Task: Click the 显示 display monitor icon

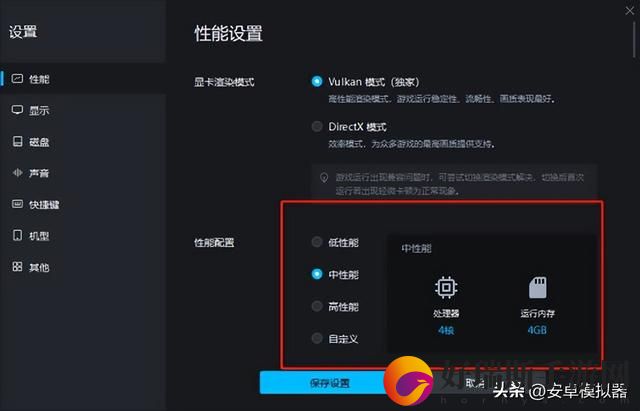Action: (17, 110)
